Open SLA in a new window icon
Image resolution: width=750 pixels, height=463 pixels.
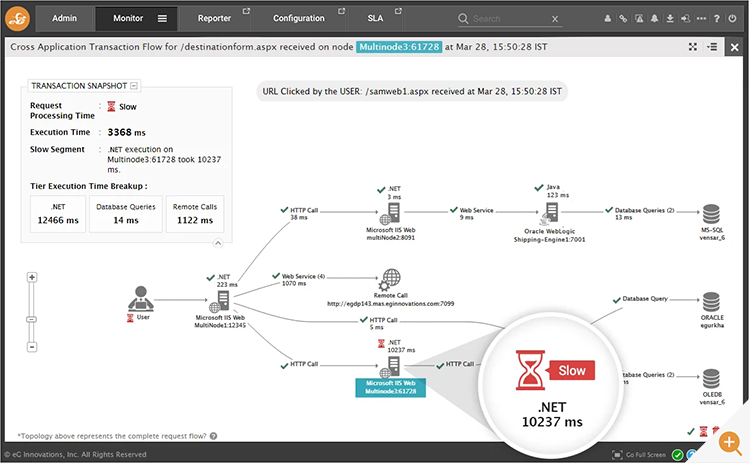[398, 11]
